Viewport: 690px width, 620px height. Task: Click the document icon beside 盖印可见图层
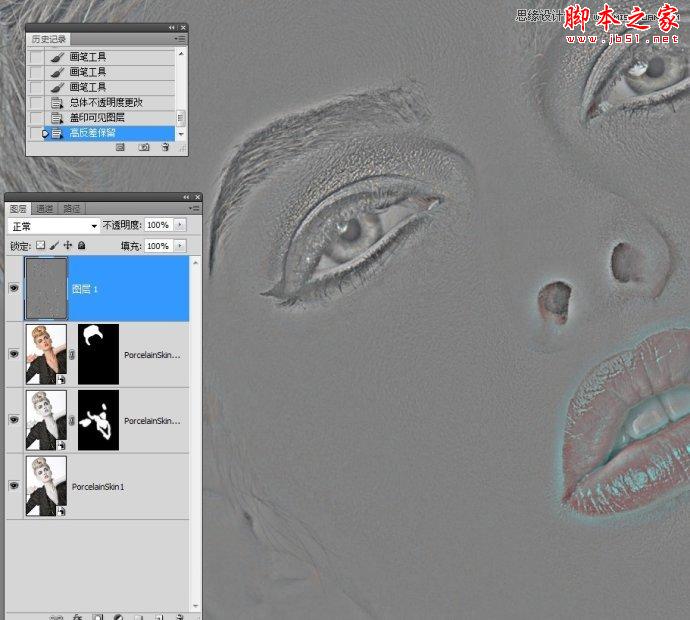pyautogui.click(x=57, y=118)
